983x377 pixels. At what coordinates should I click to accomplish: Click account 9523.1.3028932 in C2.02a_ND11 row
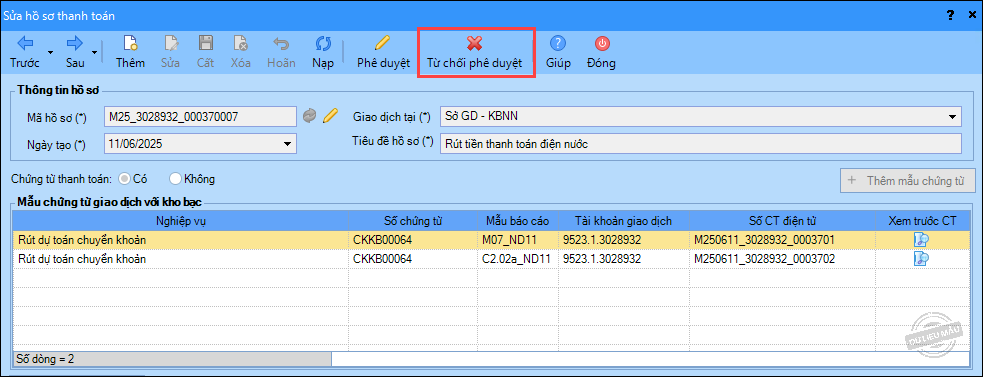tap(602, 258)
